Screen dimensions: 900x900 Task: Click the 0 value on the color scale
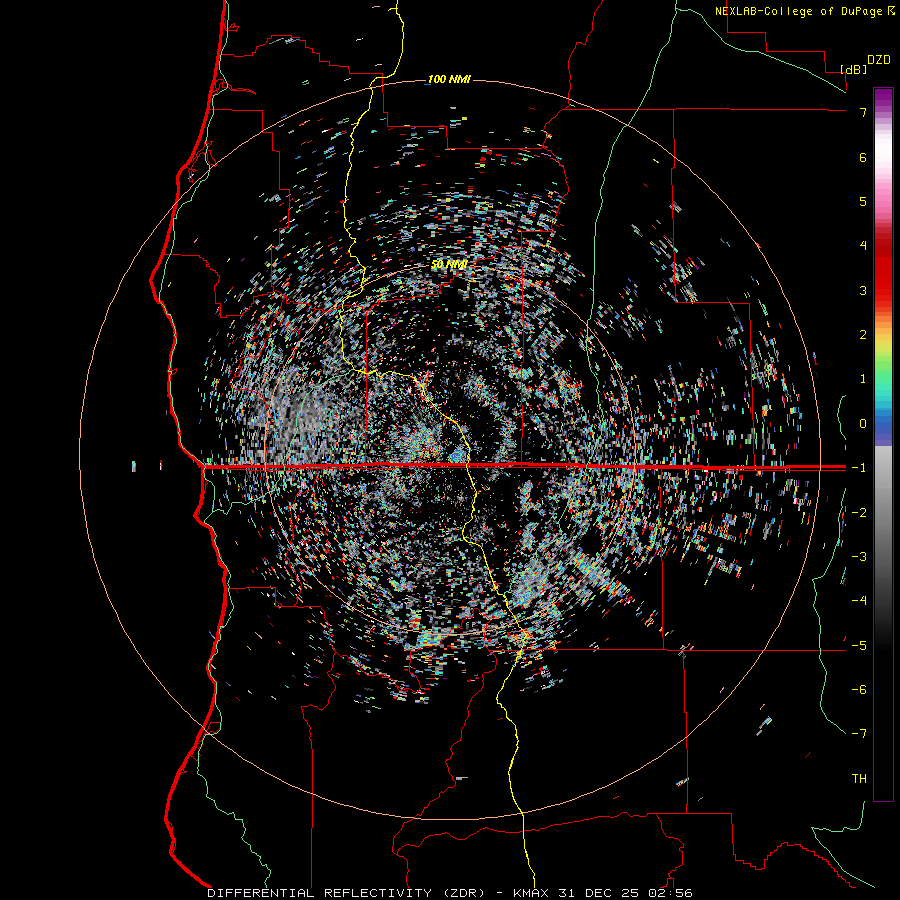tap(863, 424)
